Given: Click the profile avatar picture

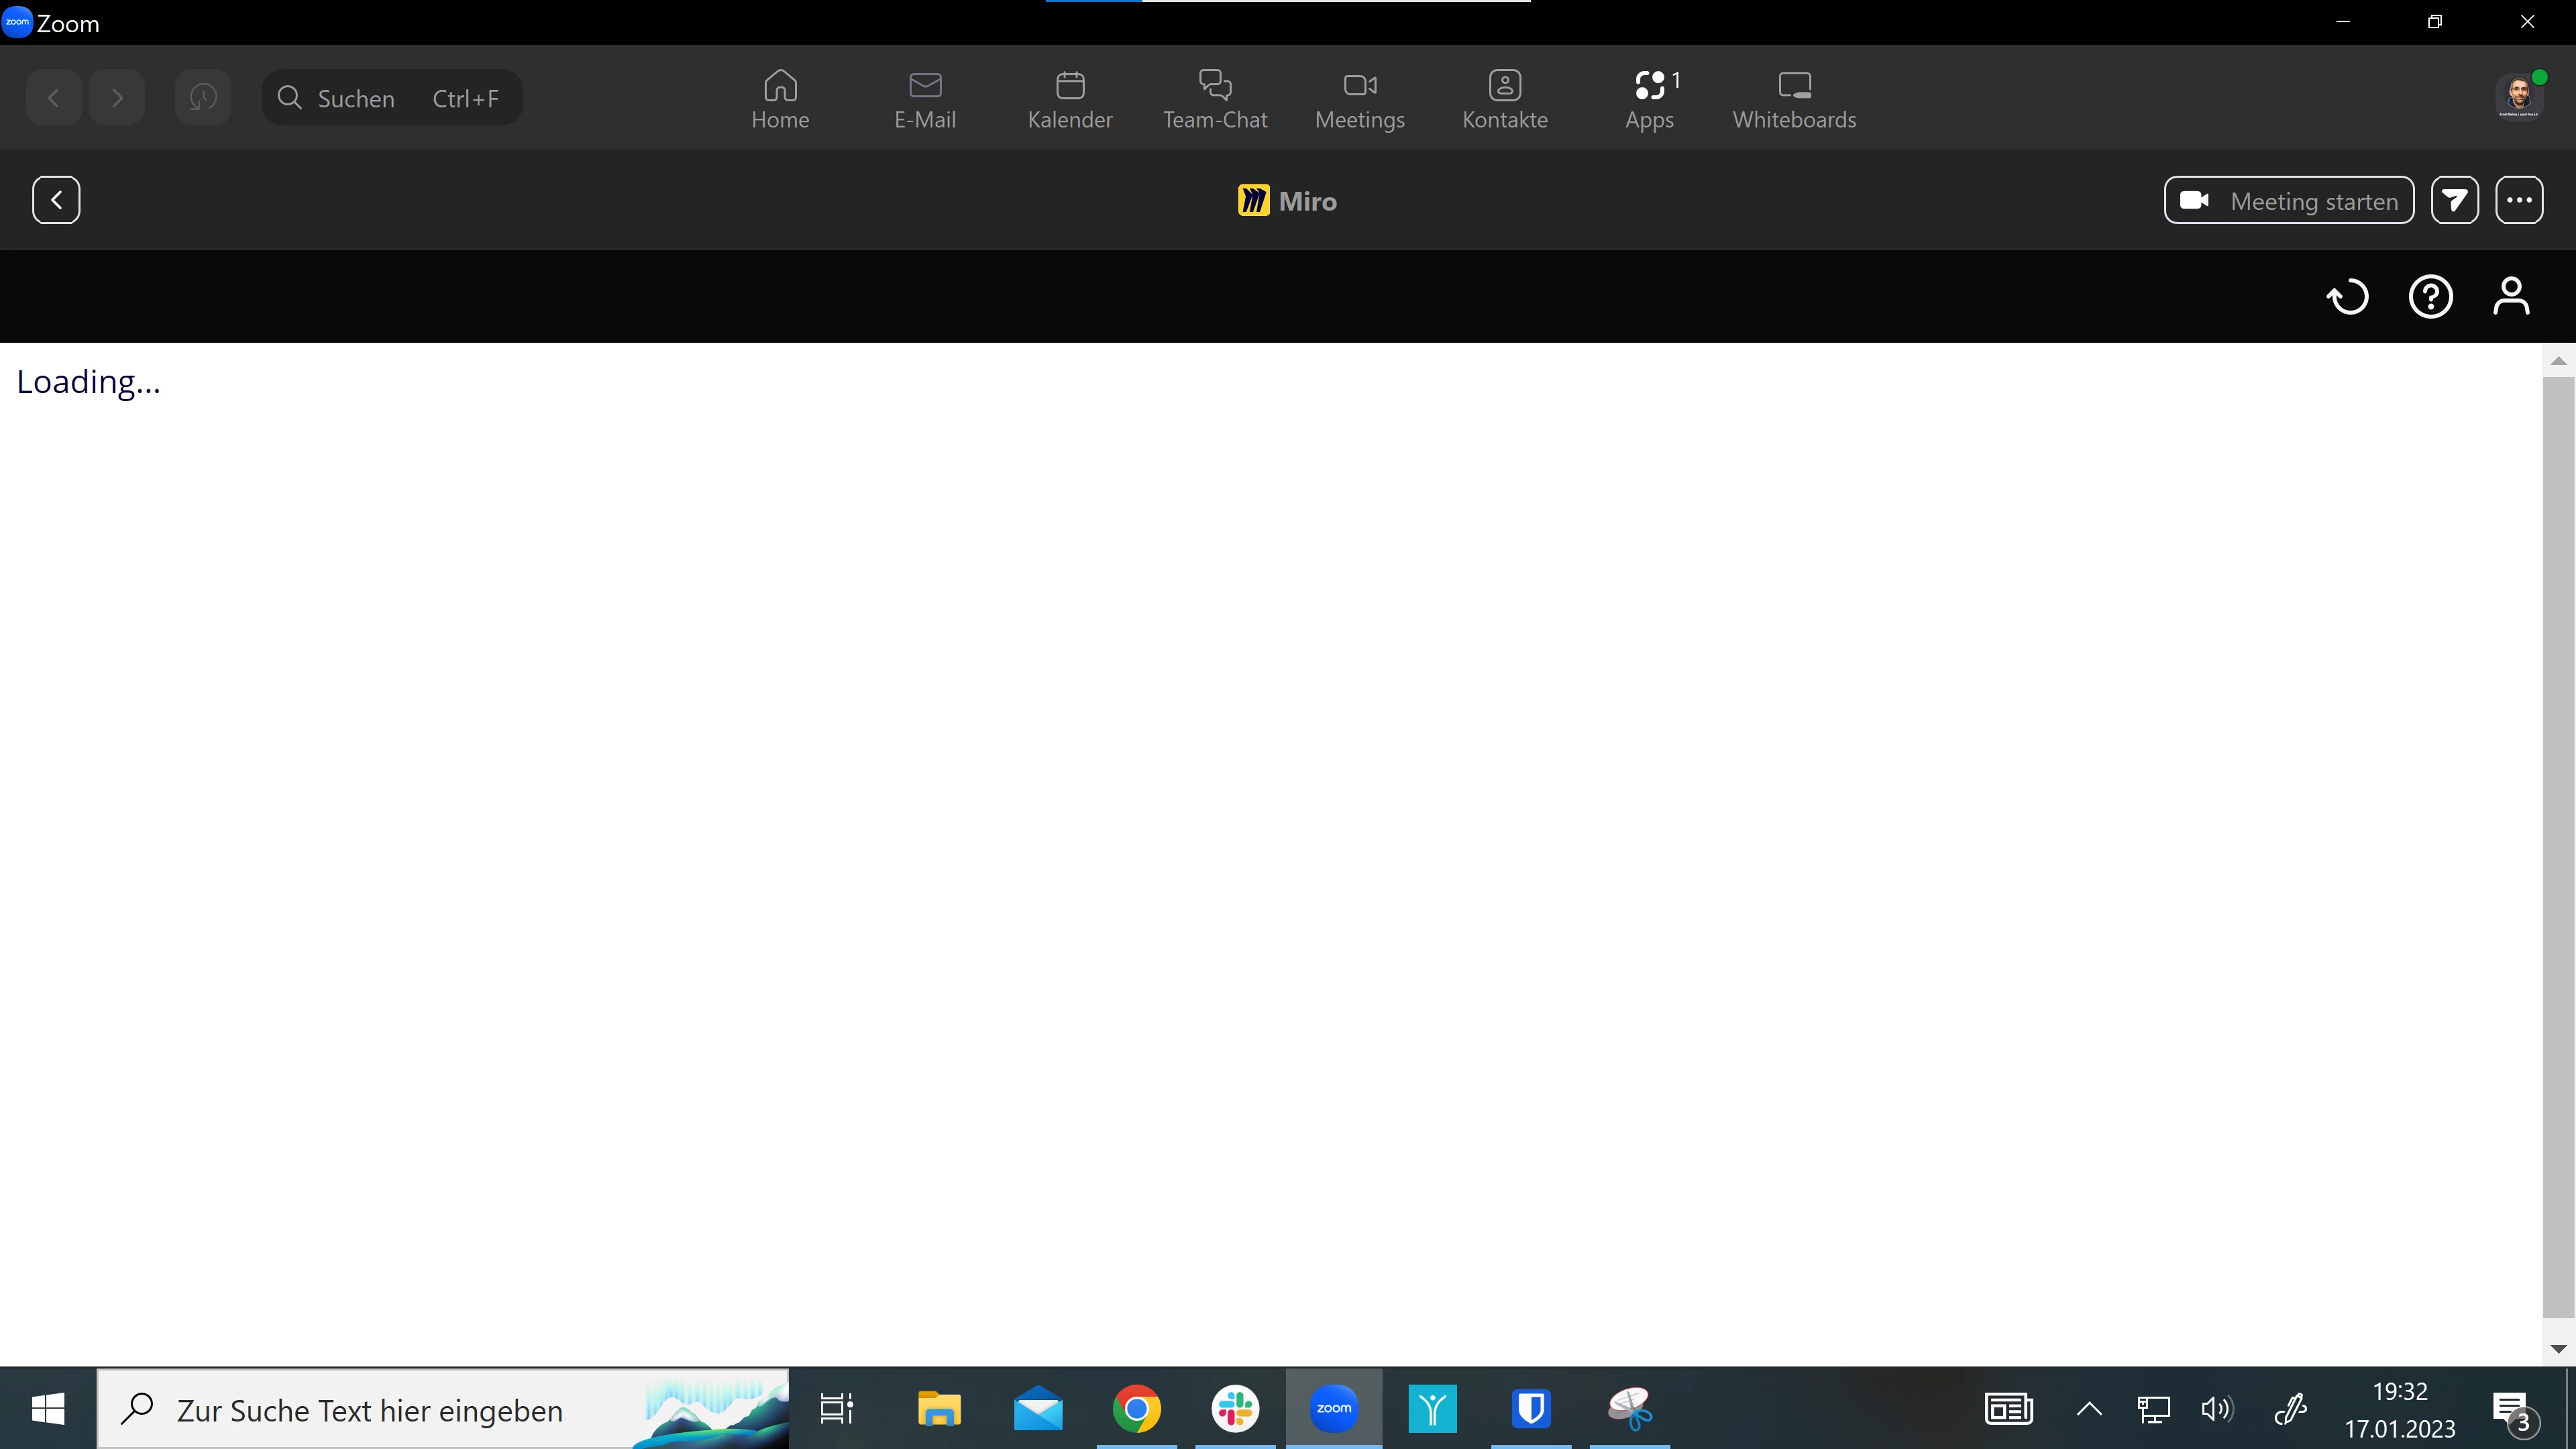Looking at the screenshot, I should point(2518,98).
